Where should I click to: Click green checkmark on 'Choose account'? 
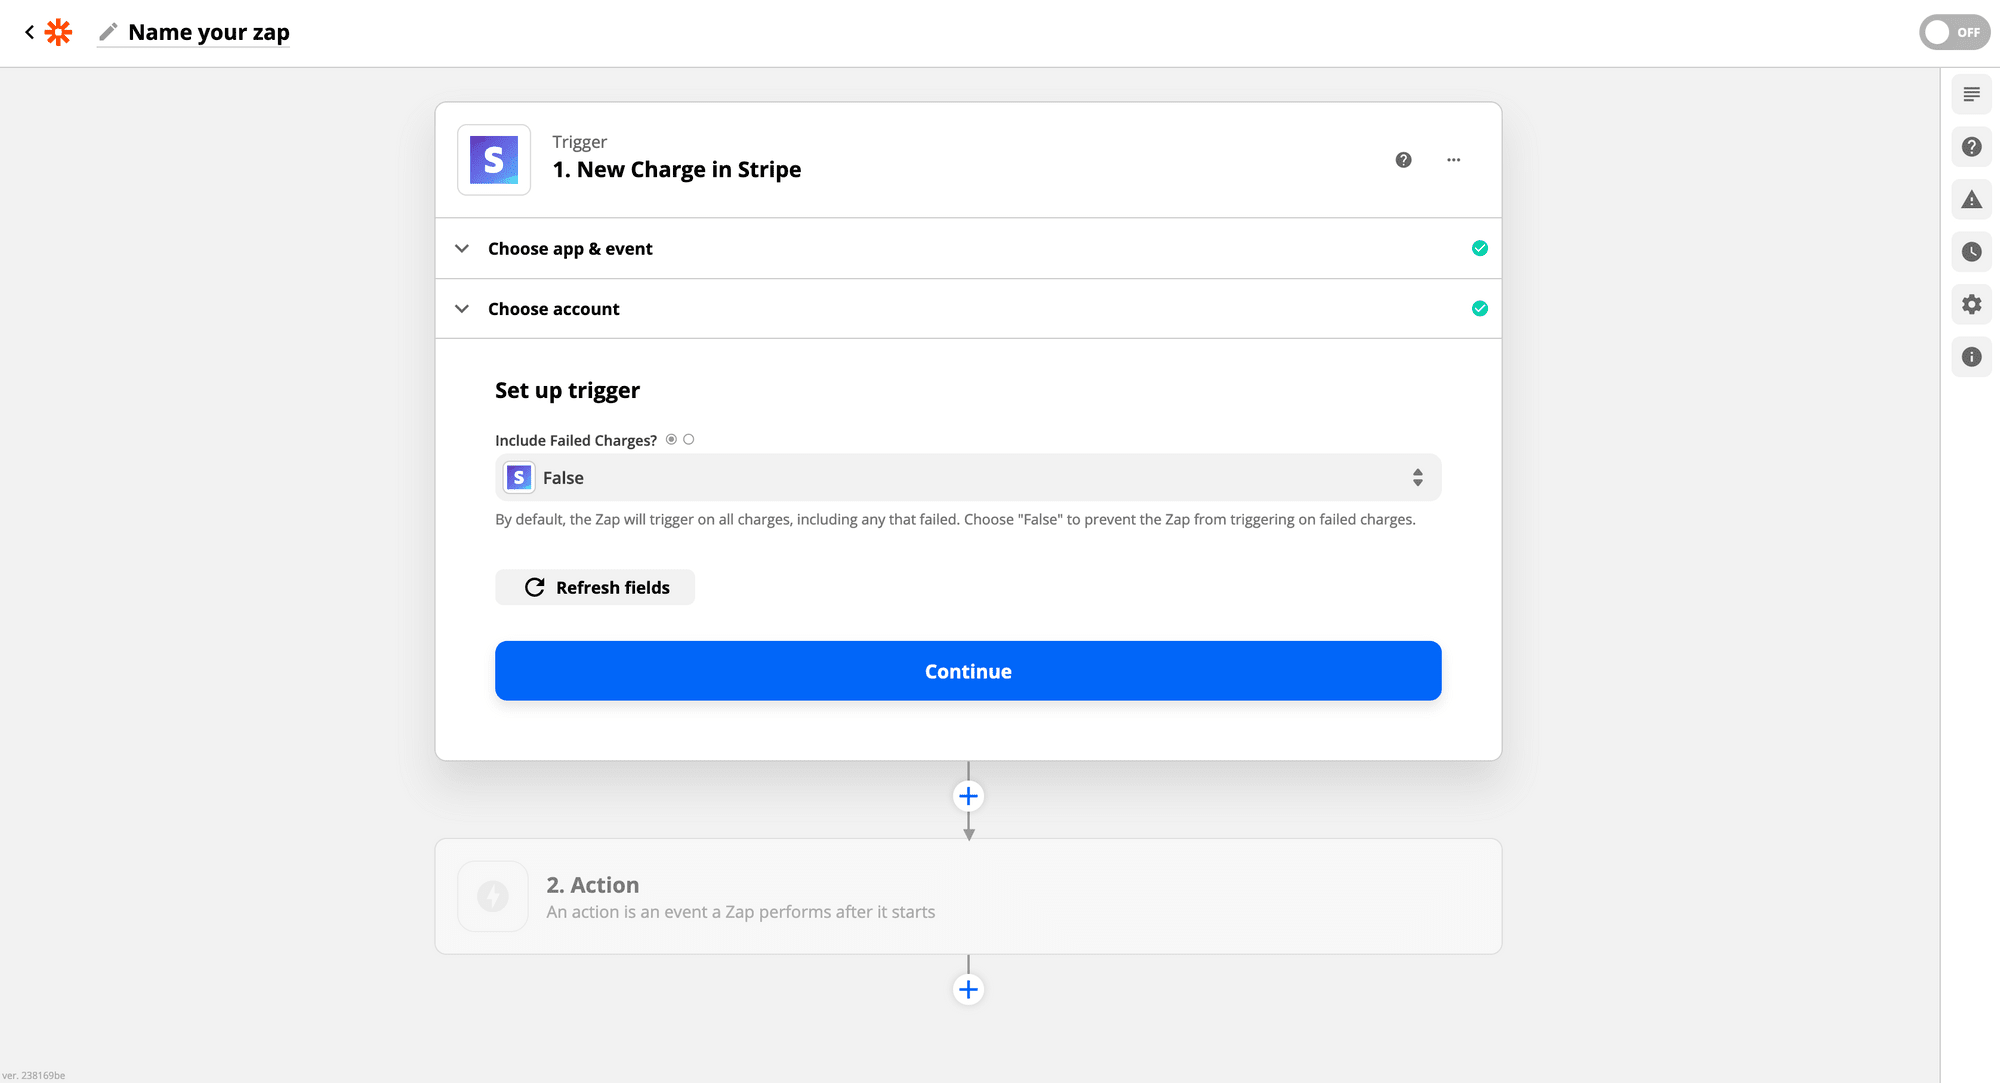click(x=1480, y=308)
